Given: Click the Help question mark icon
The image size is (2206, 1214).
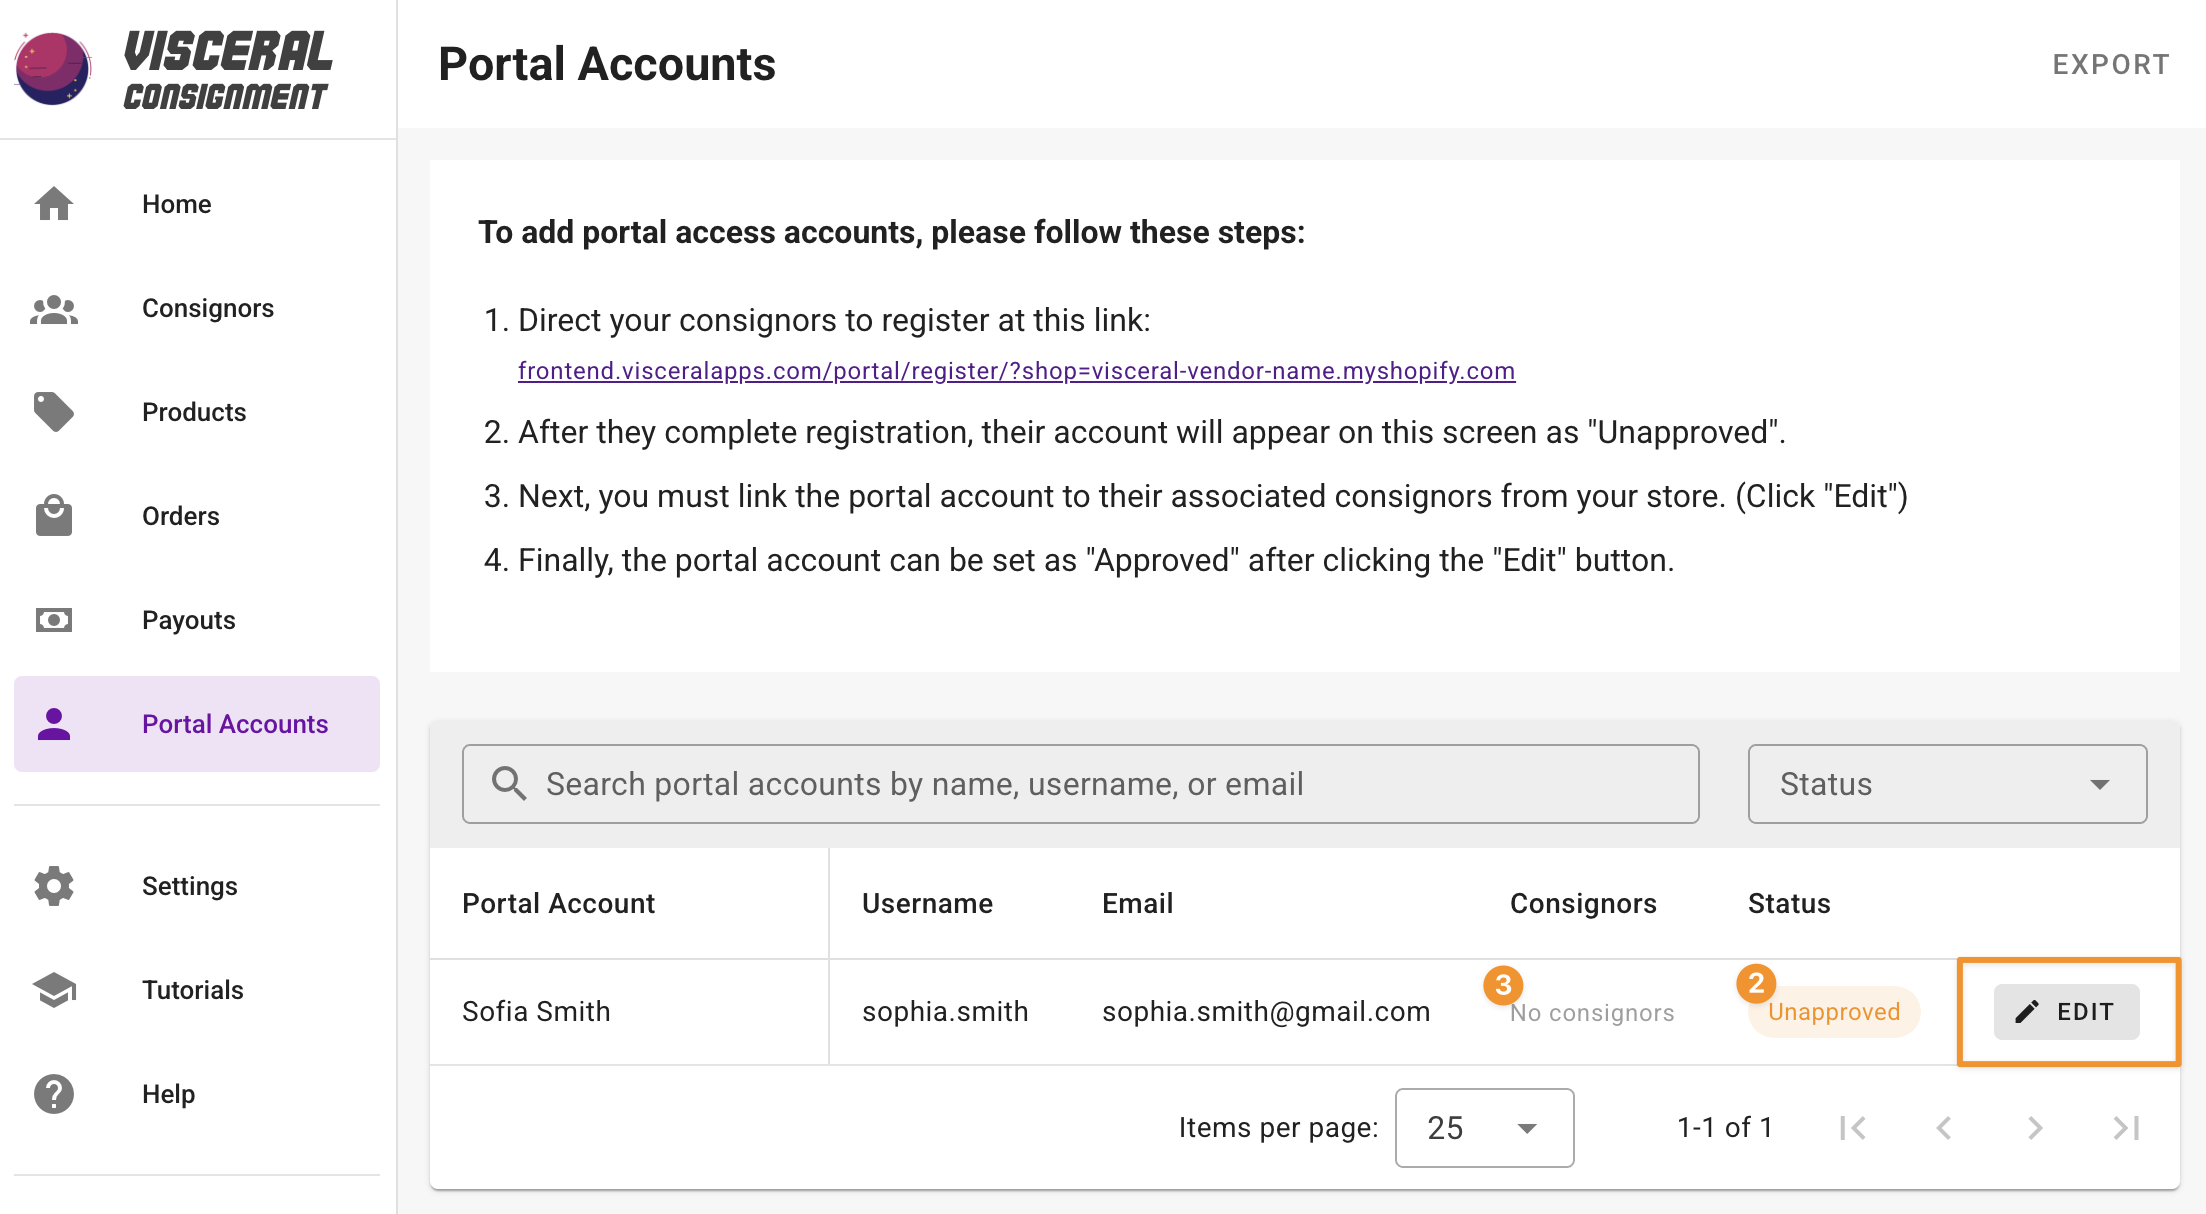Looking at the screenshot, I should click(x=54, y=1094).
